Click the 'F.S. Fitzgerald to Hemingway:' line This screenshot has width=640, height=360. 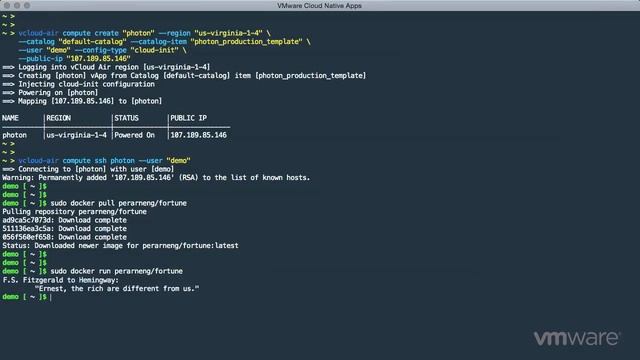(60, 280)
